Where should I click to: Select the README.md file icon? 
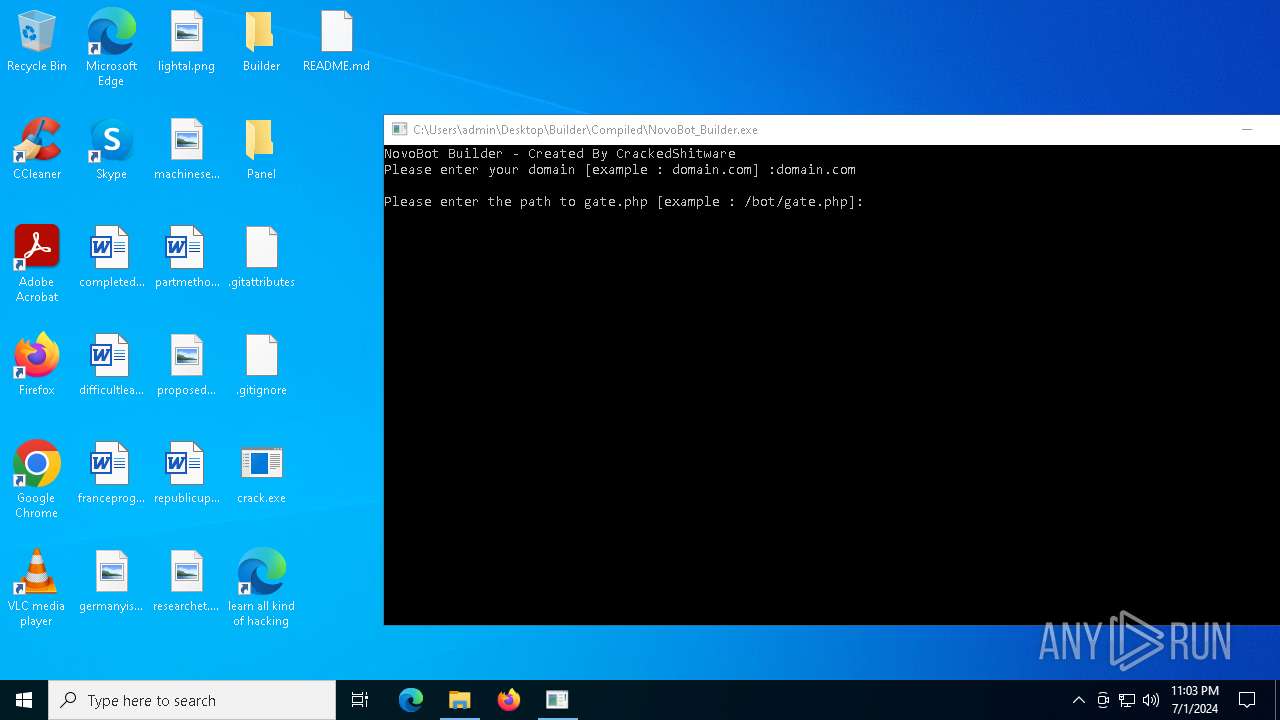[336, 42]
